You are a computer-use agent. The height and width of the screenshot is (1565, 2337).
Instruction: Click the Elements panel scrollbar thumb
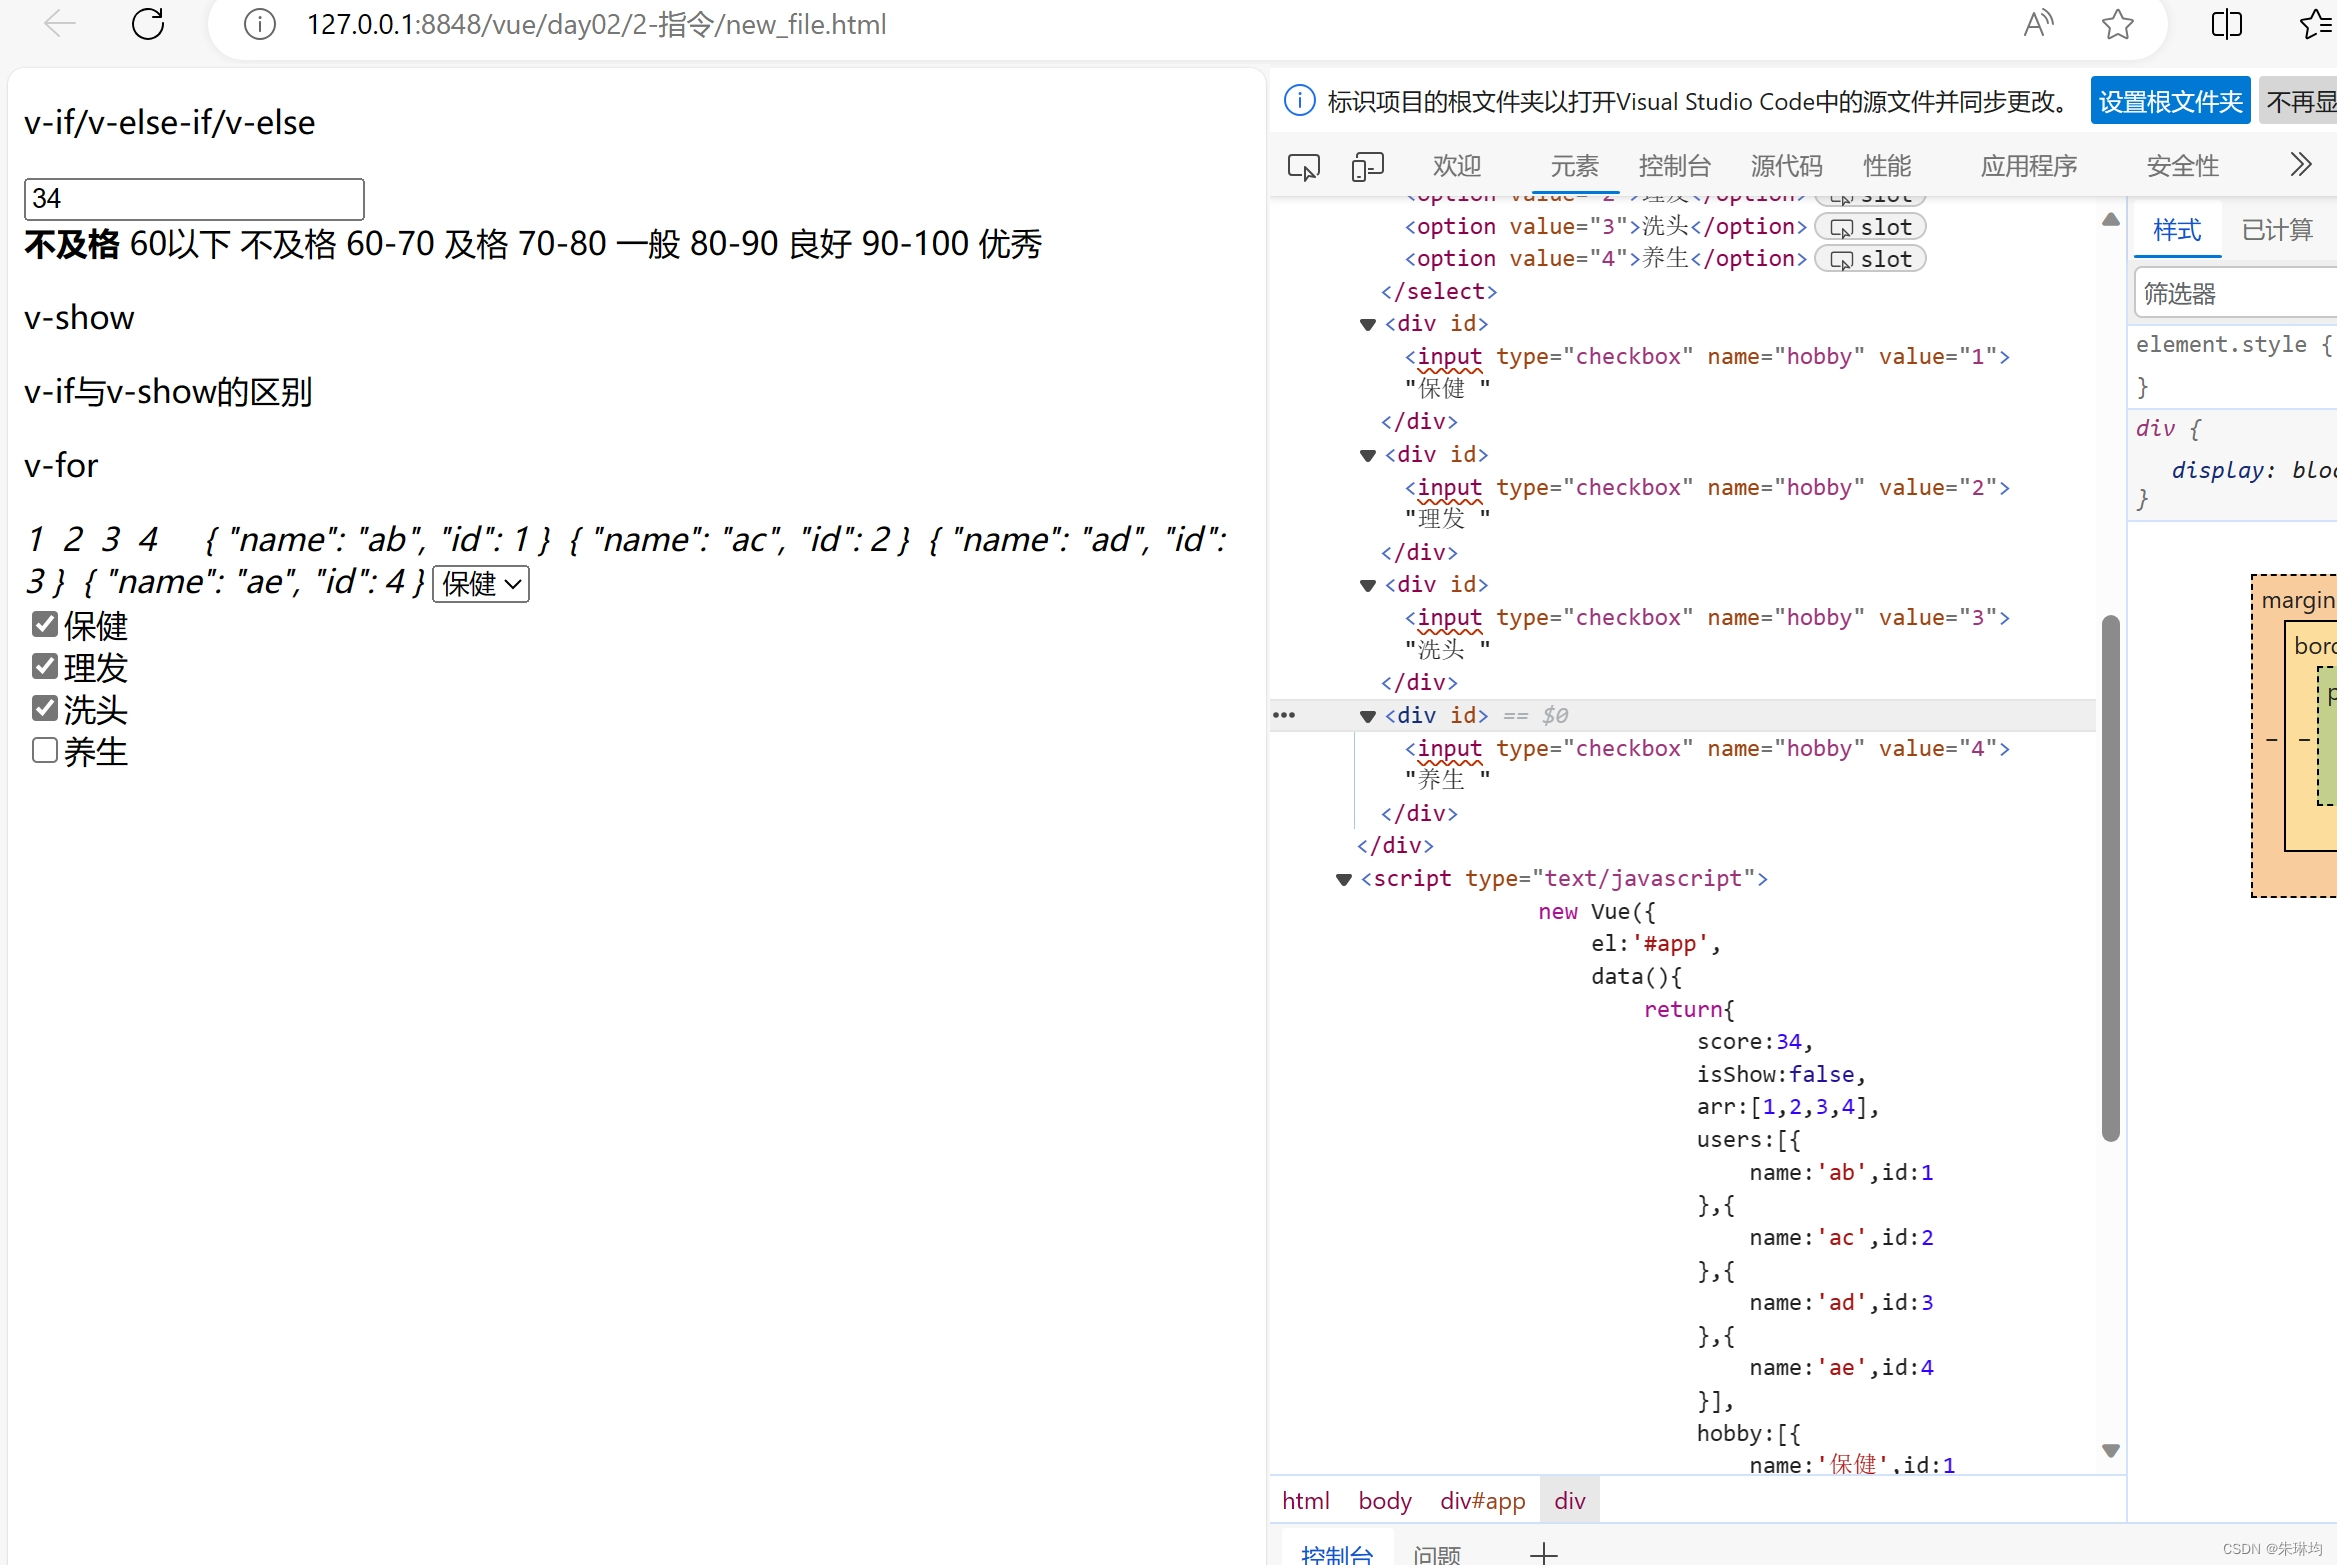click(2110, 878)
